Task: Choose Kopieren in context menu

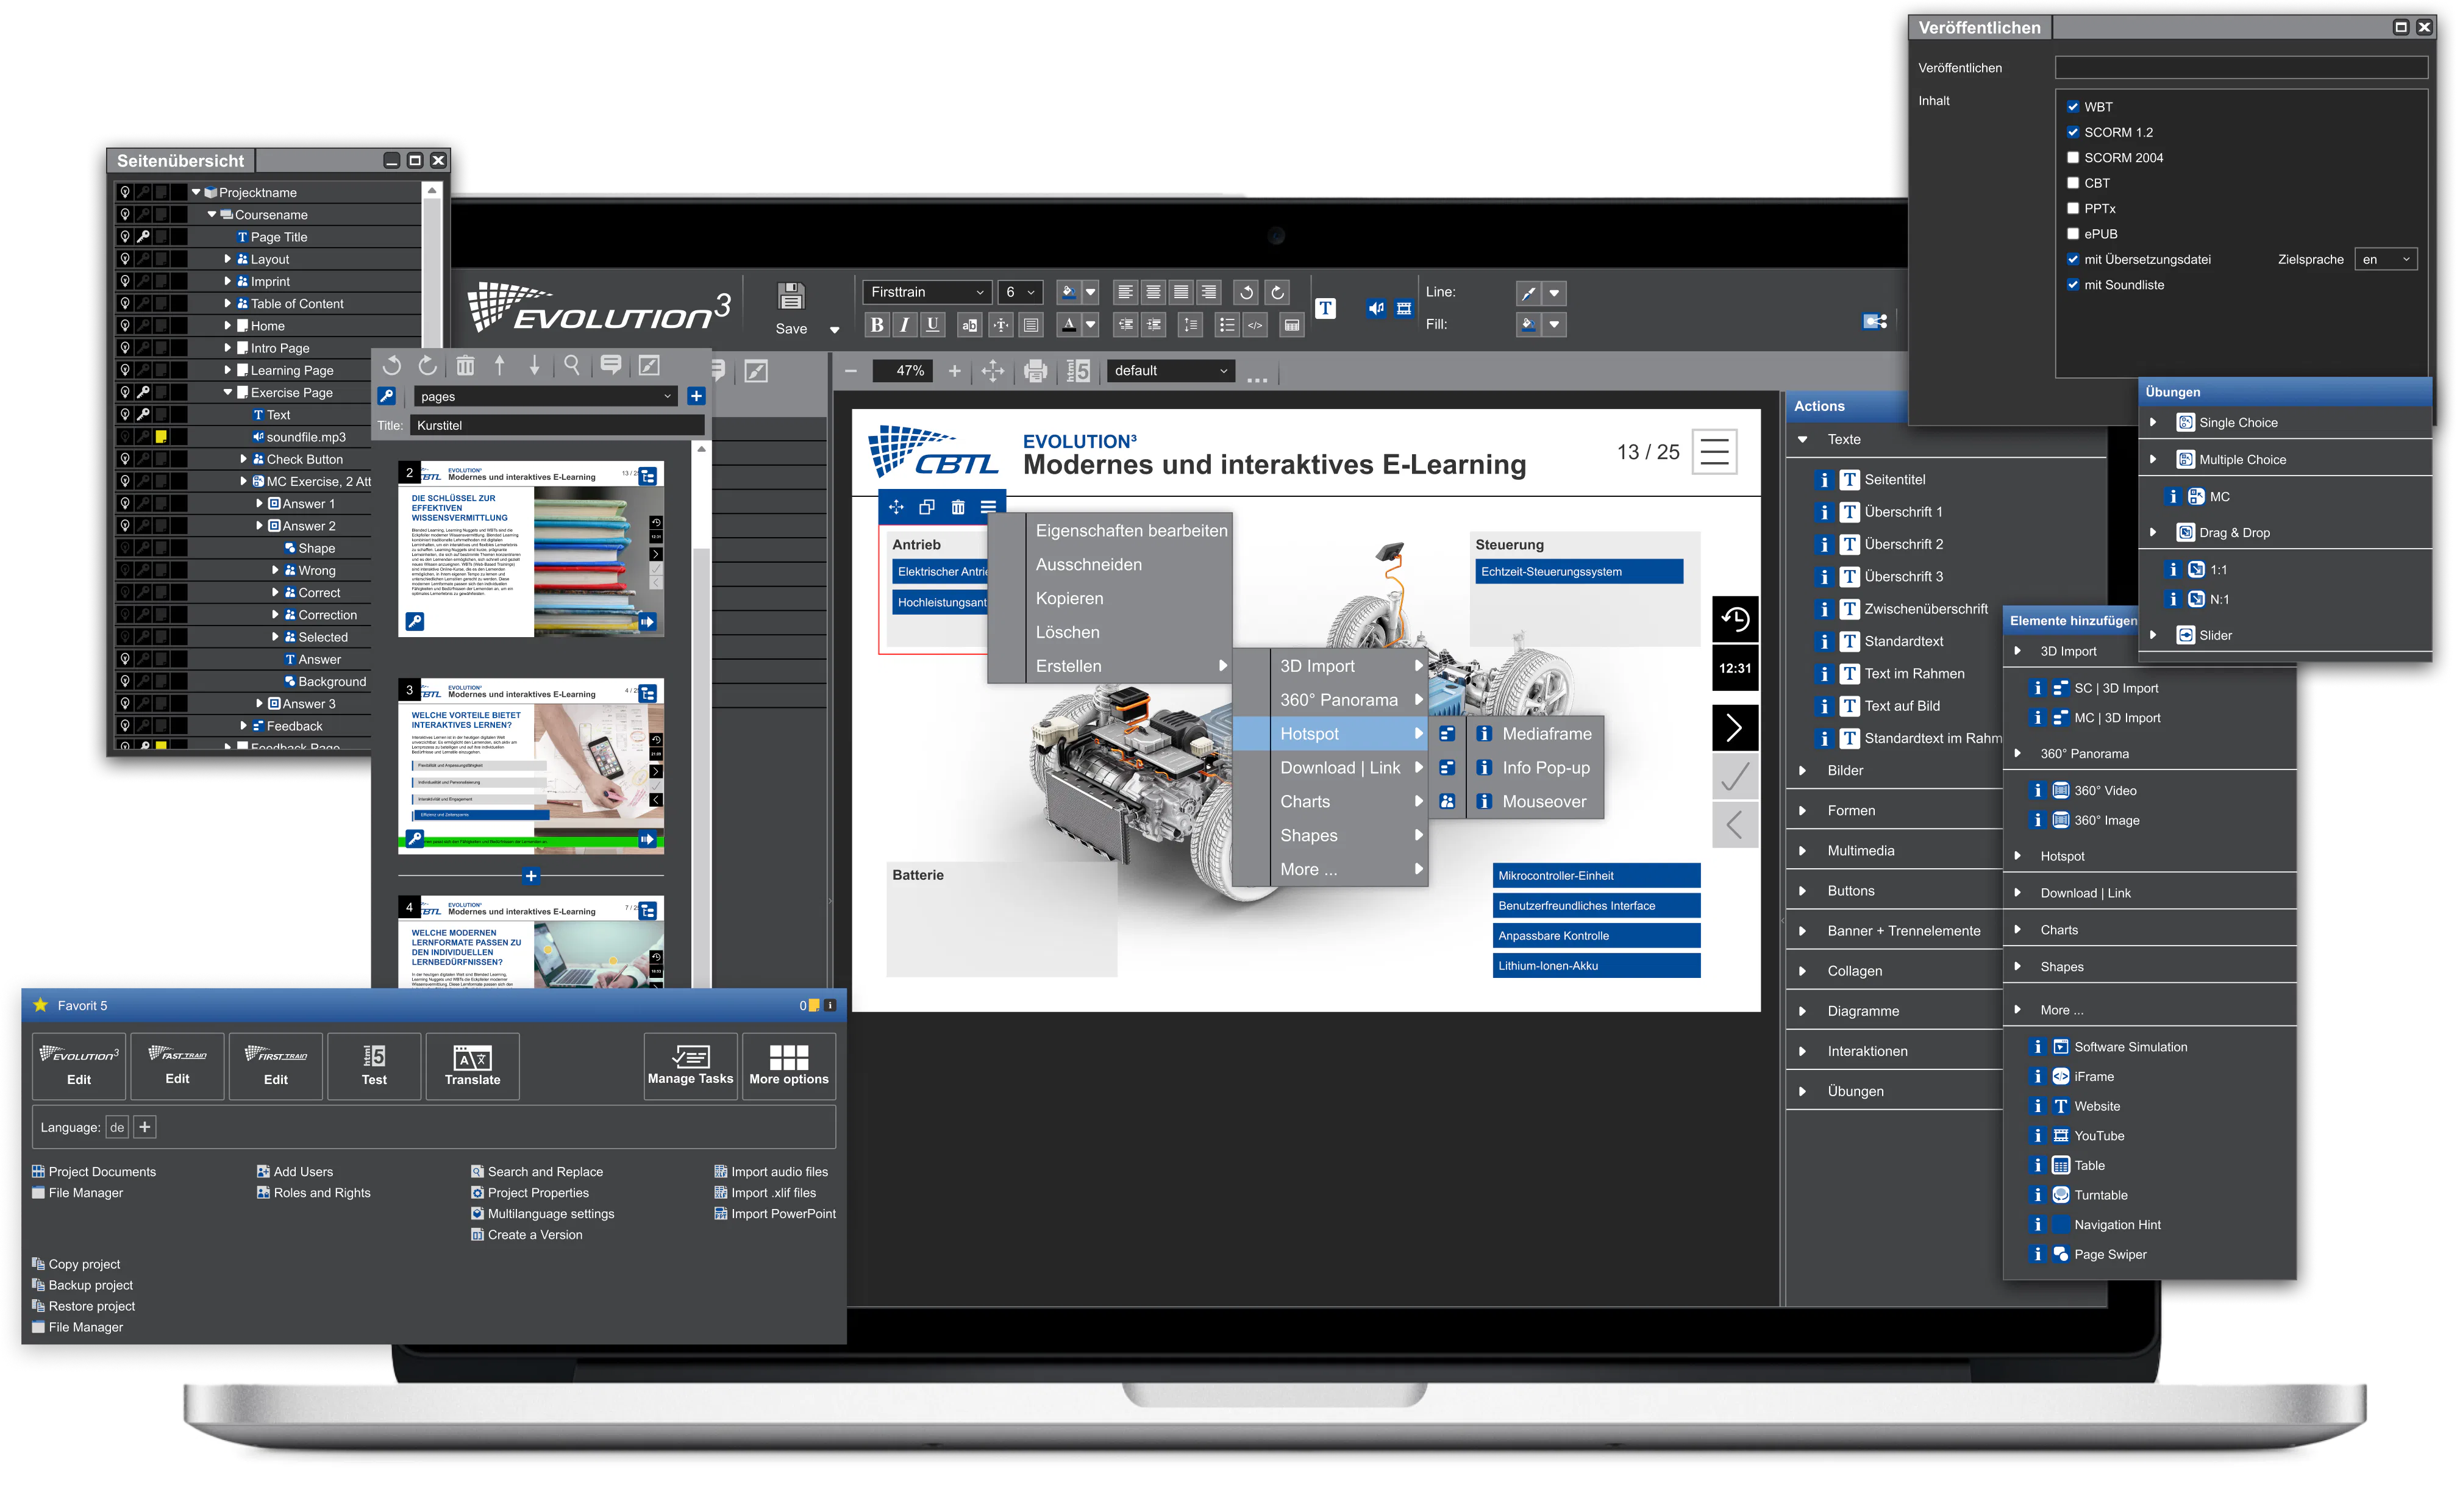Action: click(1069, 599)
